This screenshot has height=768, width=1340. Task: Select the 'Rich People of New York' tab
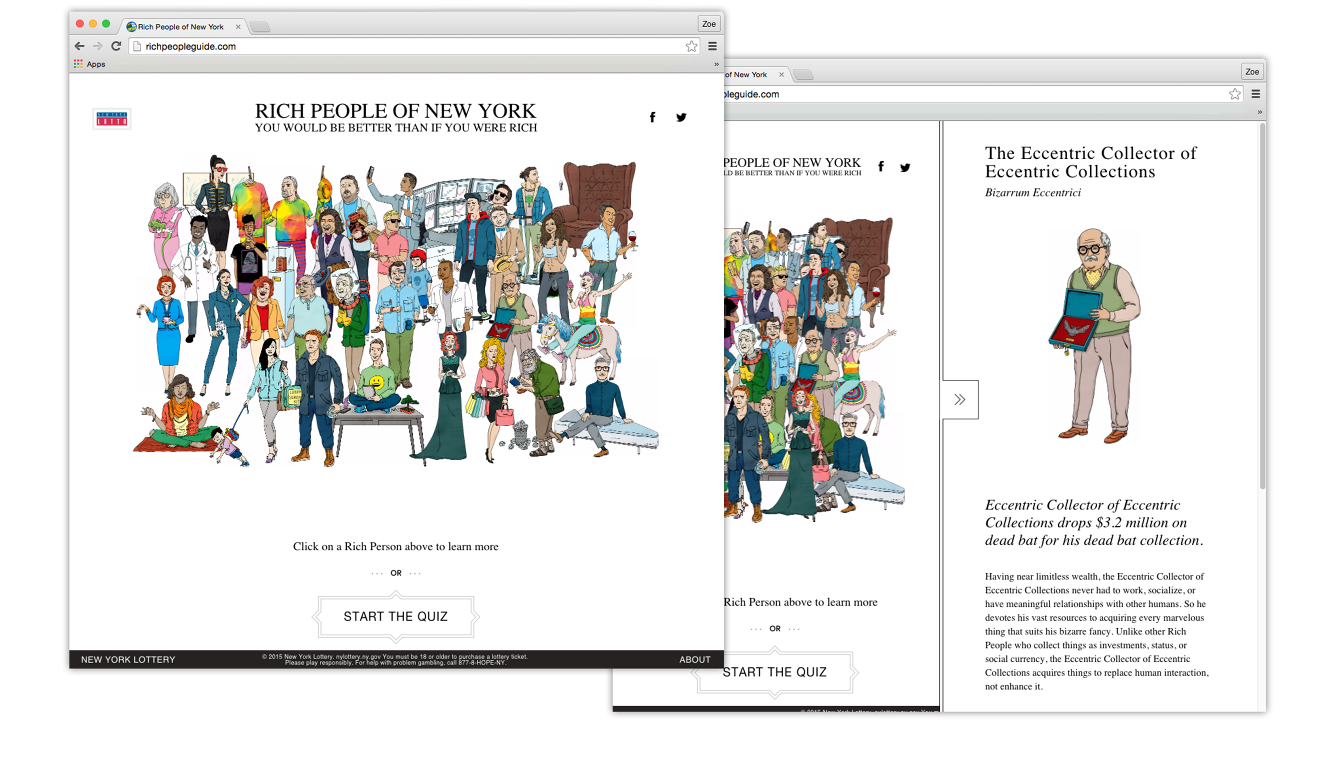pos(181,27)
